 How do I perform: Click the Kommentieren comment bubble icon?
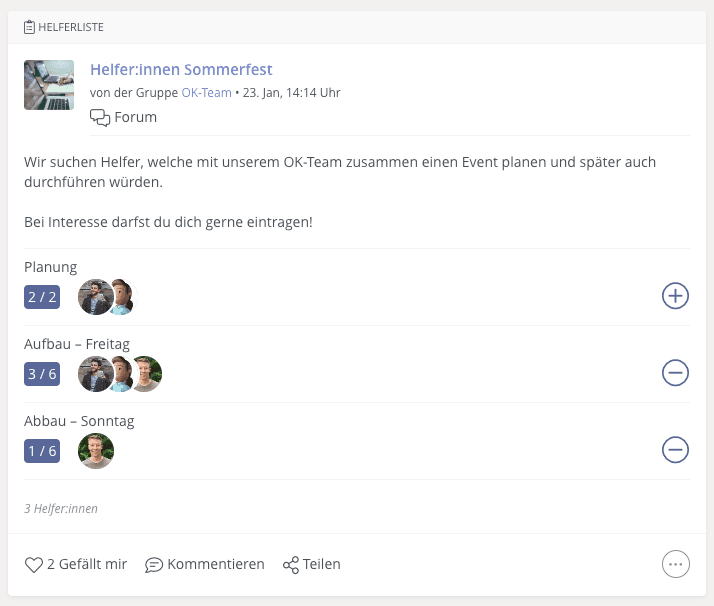pos(154,565)
